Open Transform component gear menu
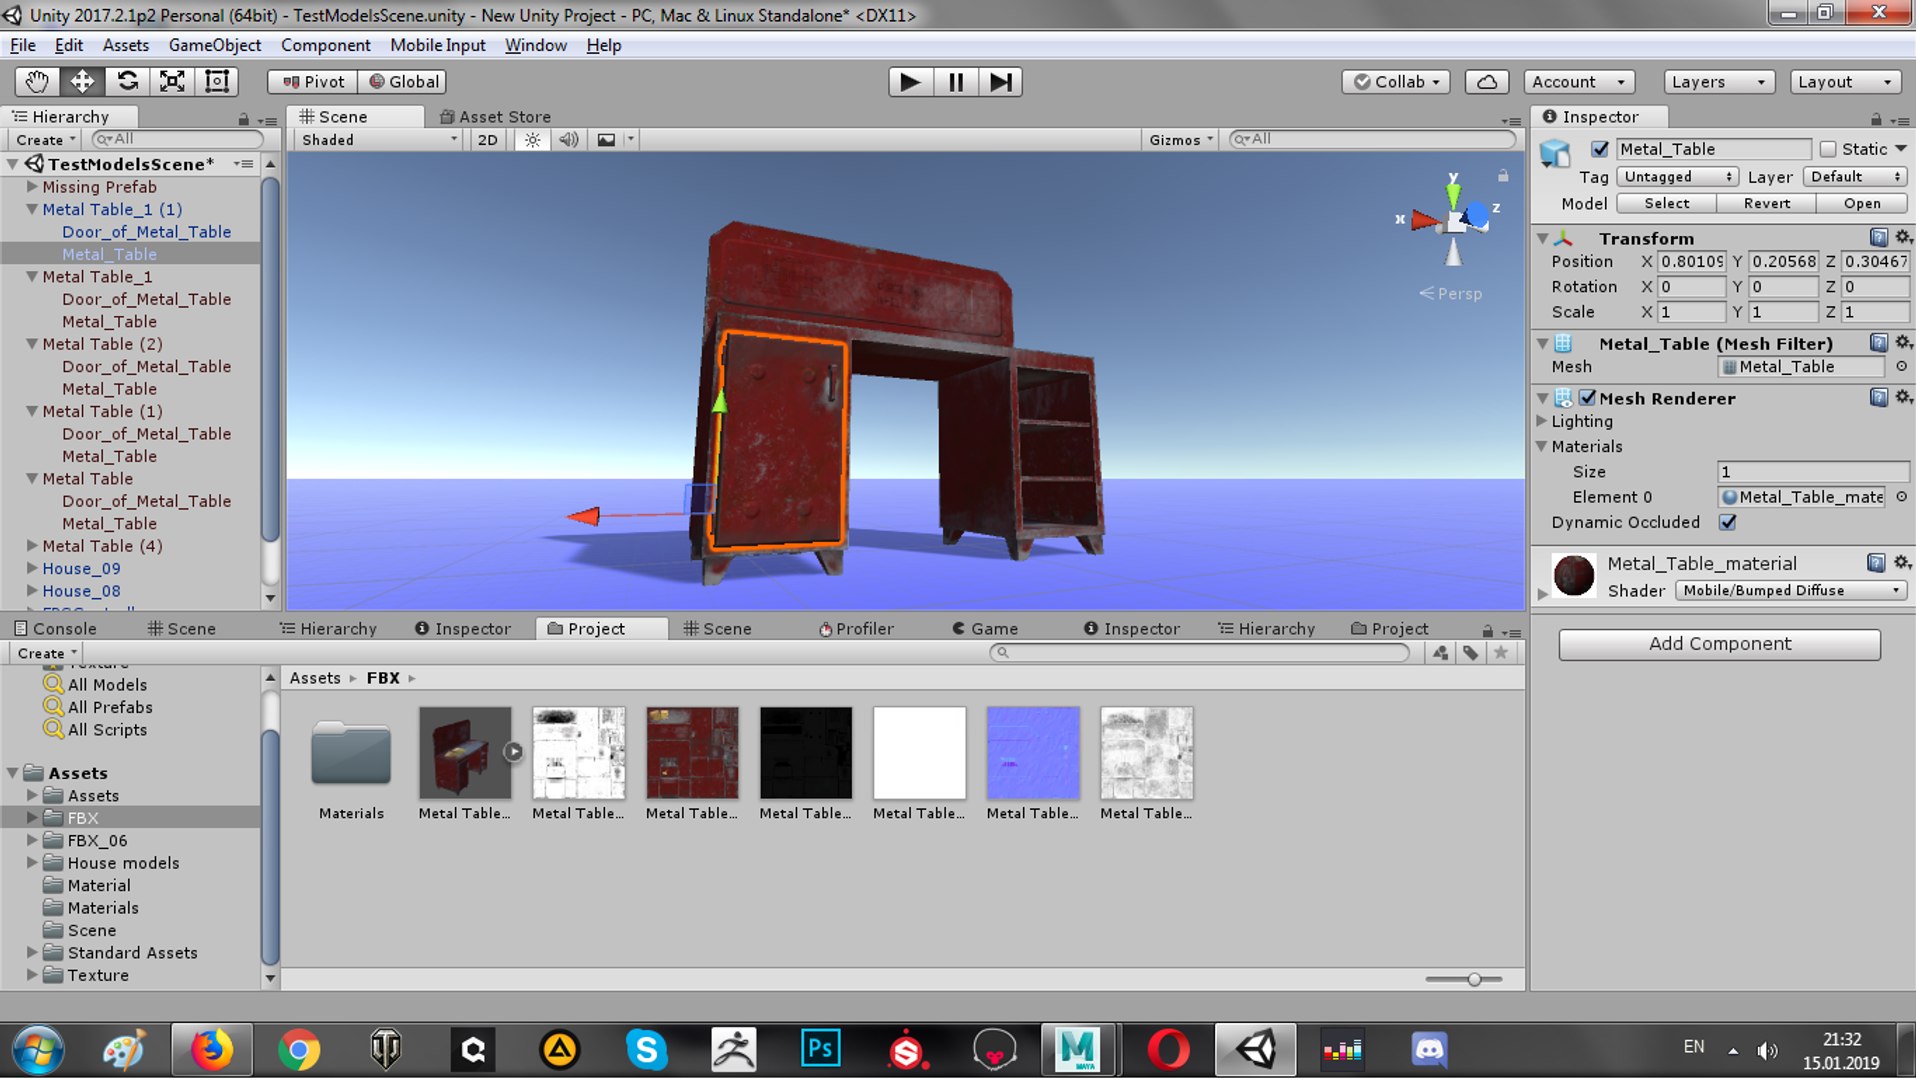 pos(1903,237)
